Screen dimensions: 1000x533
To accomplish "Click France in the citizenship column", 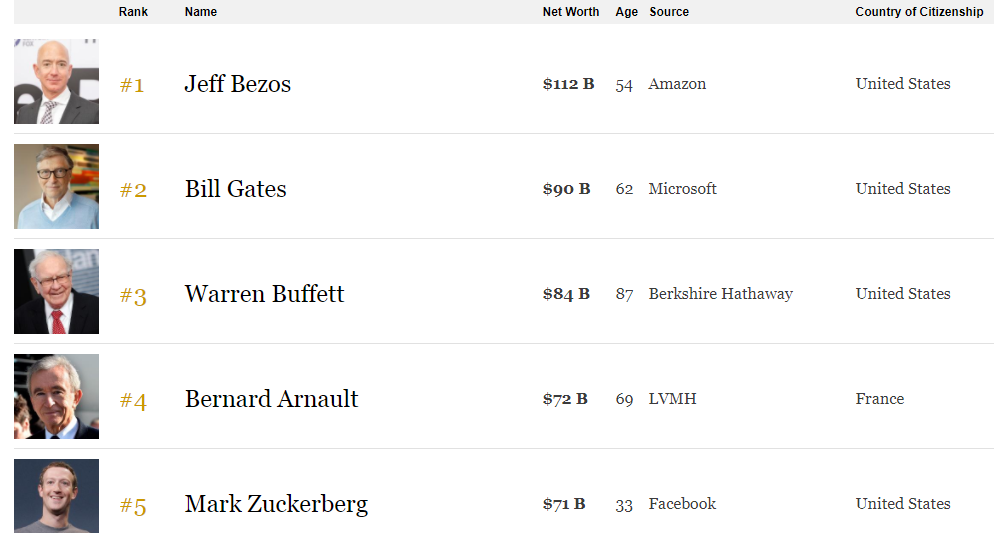I will pos(880,399).
